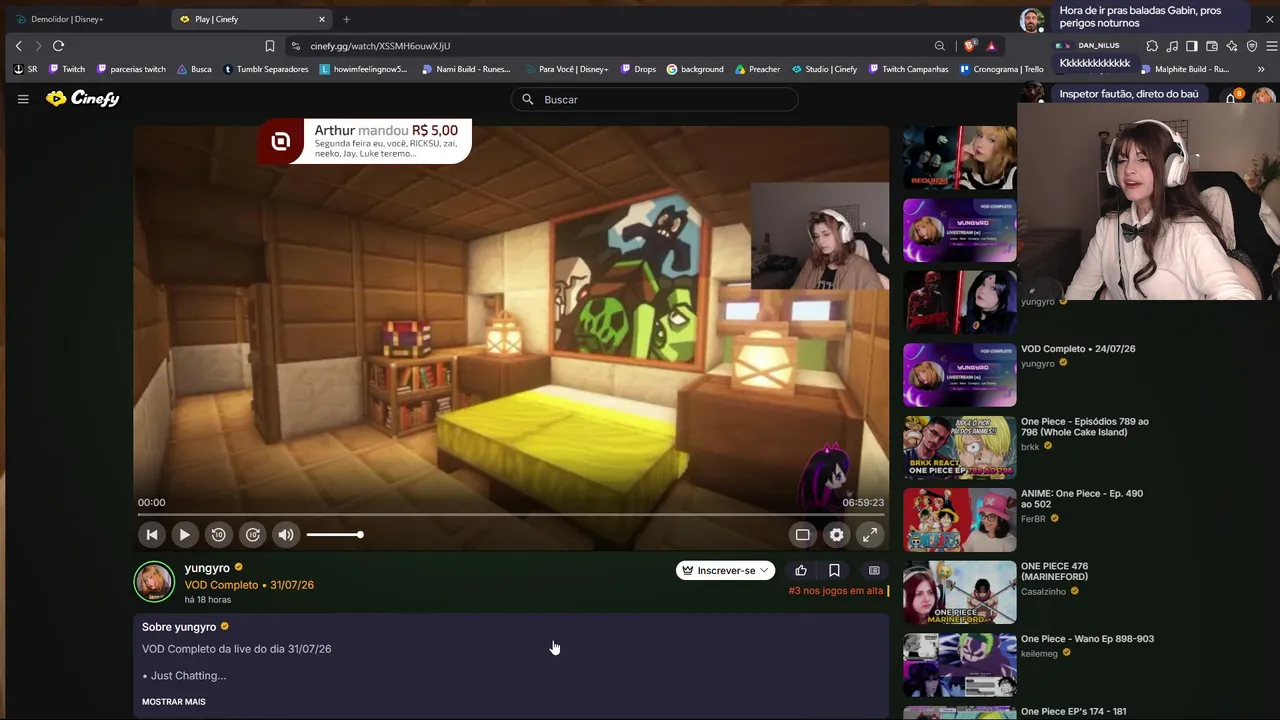
Task: Close the Play | Cinefy tab
Action: click(322, 19)
